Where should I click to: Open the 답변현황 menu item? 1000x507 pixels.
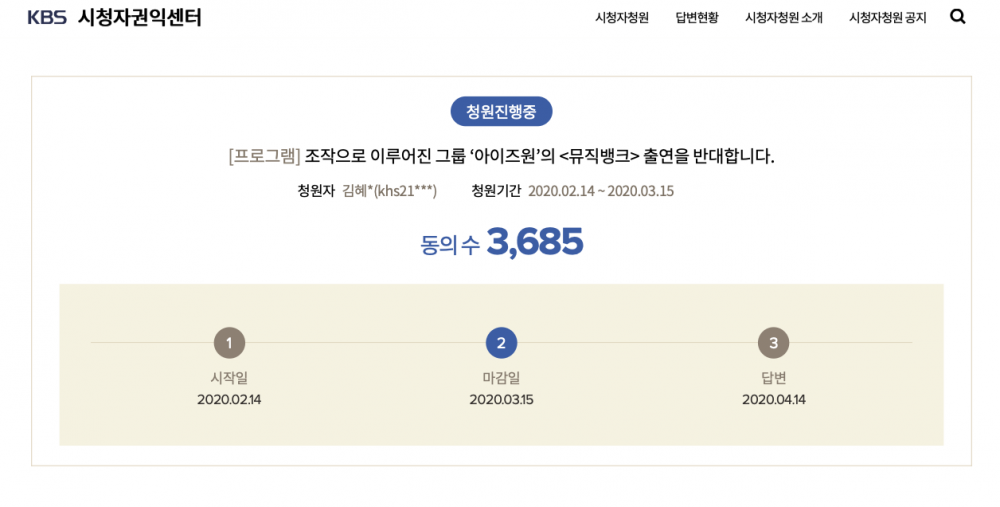click(697, 18)
